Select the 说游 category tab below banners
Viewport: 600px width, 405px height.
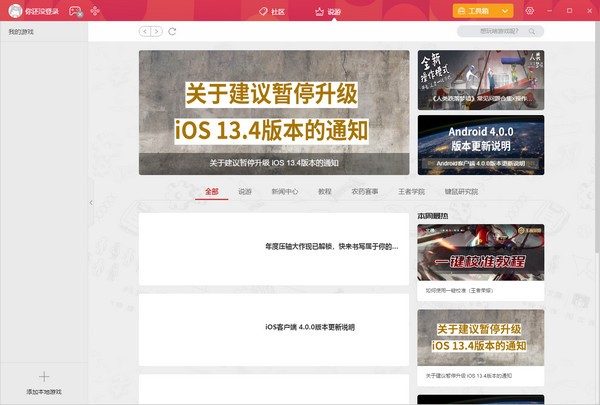(x=245, y=191)
